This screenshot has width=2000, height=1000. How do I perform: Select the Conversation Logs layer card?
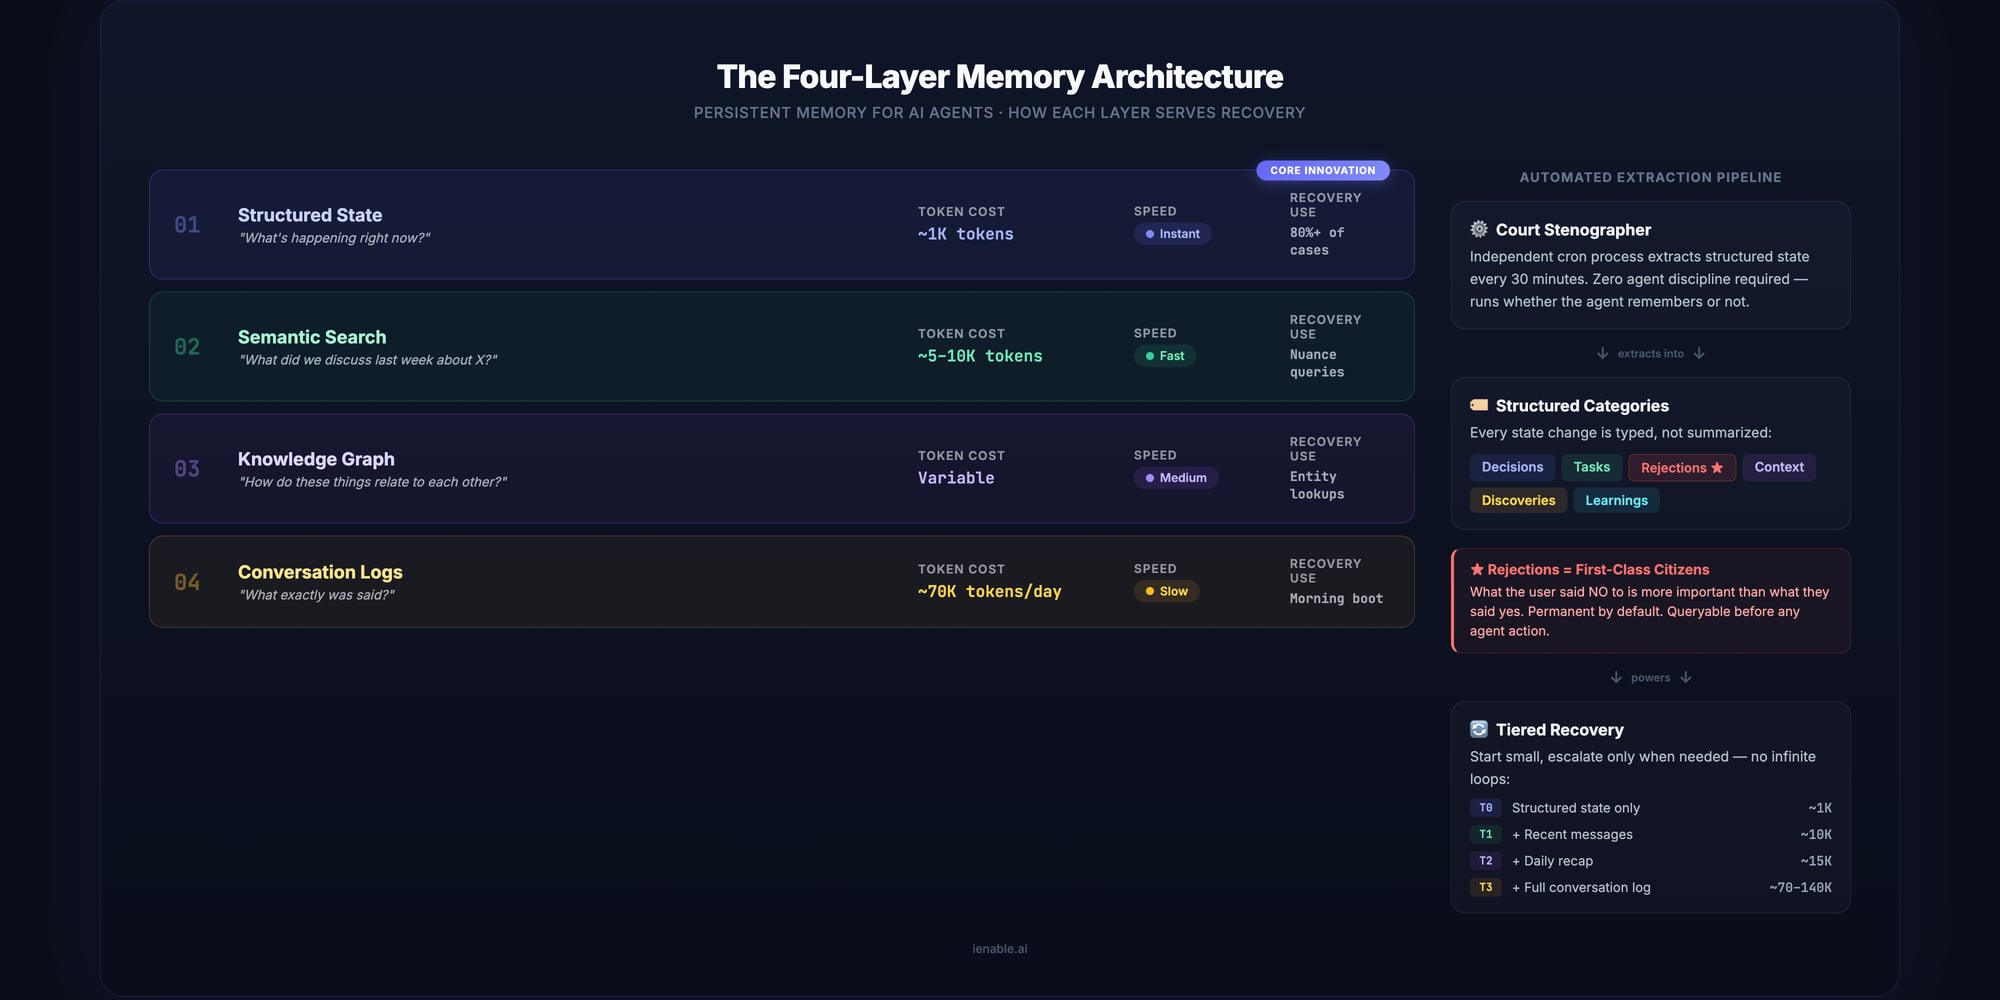pos(782,581)
